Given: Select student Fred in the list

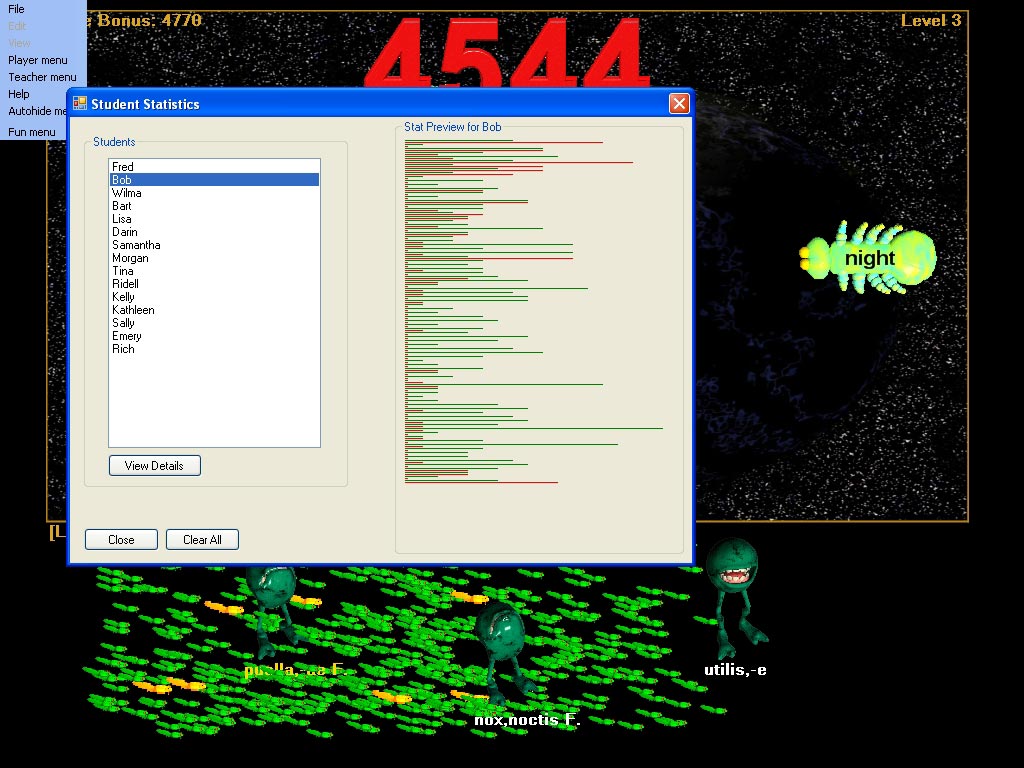Looking at the screenshot, I should pyautogui.click(x=123, y=167).
